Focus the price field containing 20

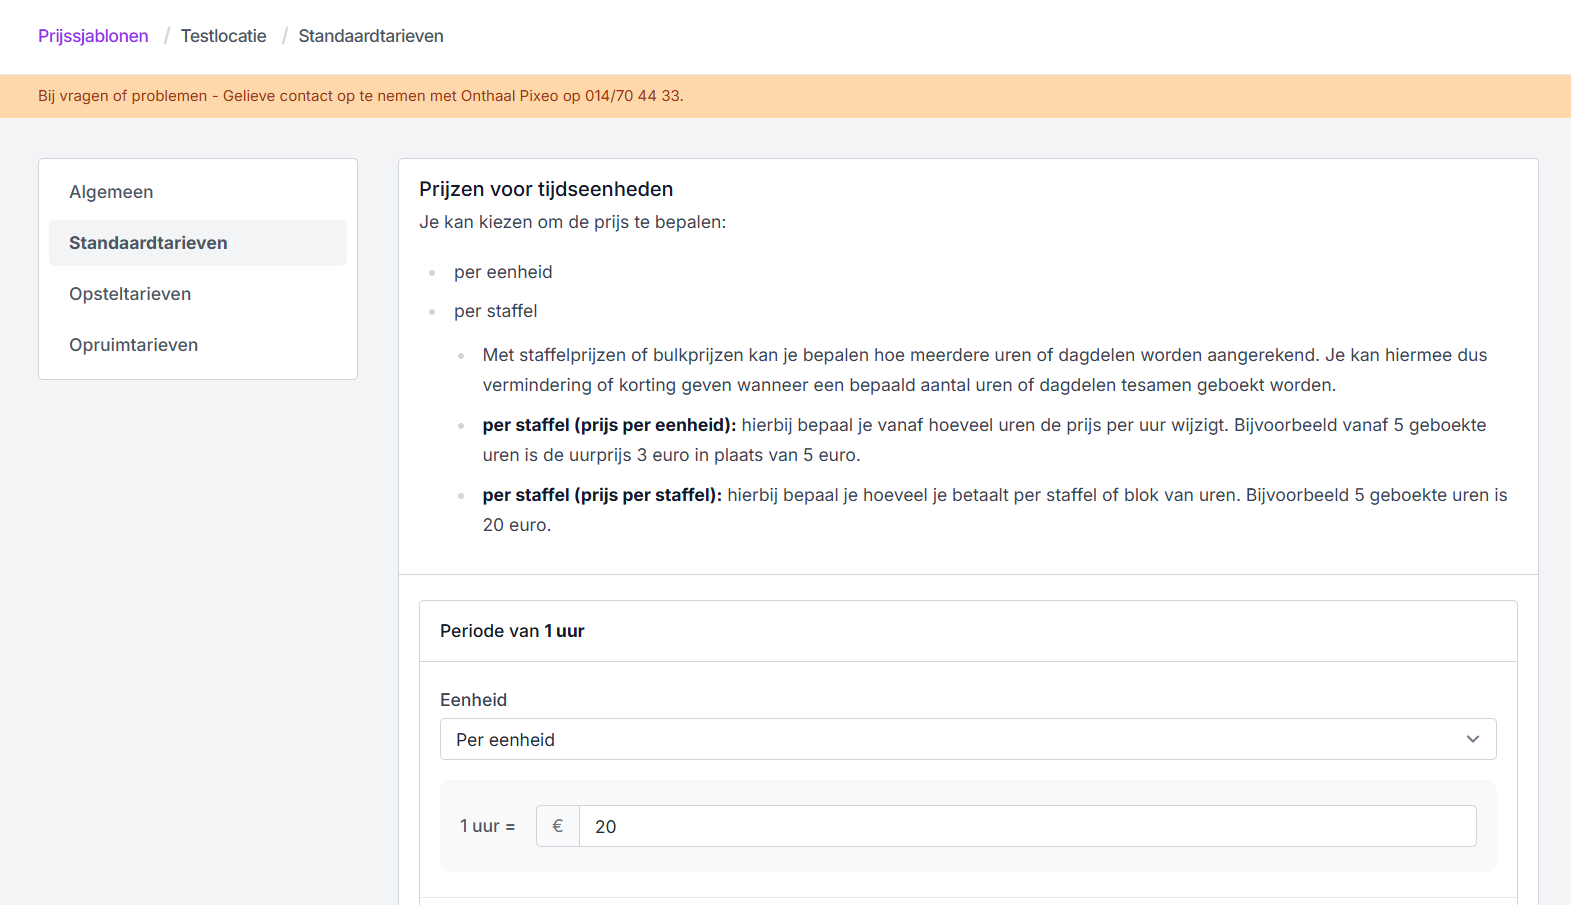tap(1026, 826)
